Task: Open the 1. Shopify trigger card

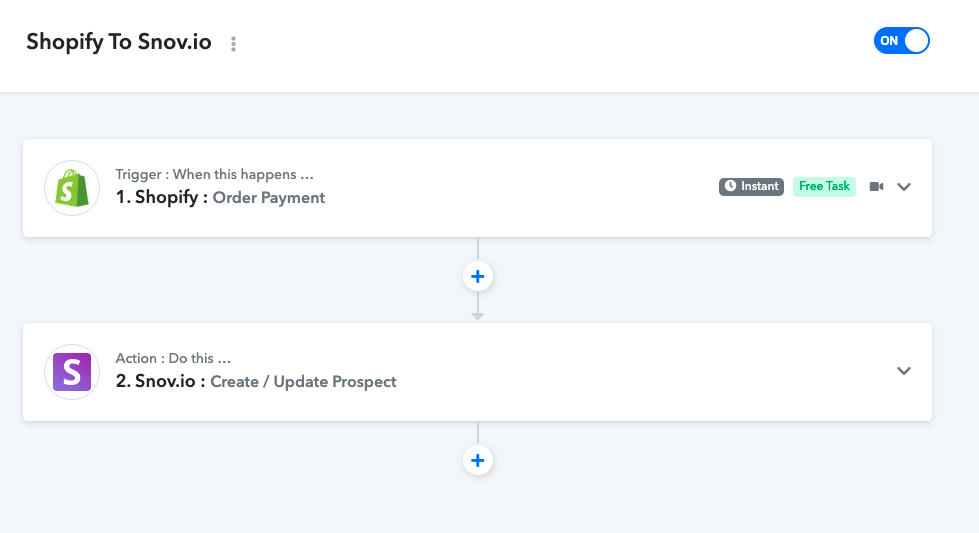Action: pos(478,188)
